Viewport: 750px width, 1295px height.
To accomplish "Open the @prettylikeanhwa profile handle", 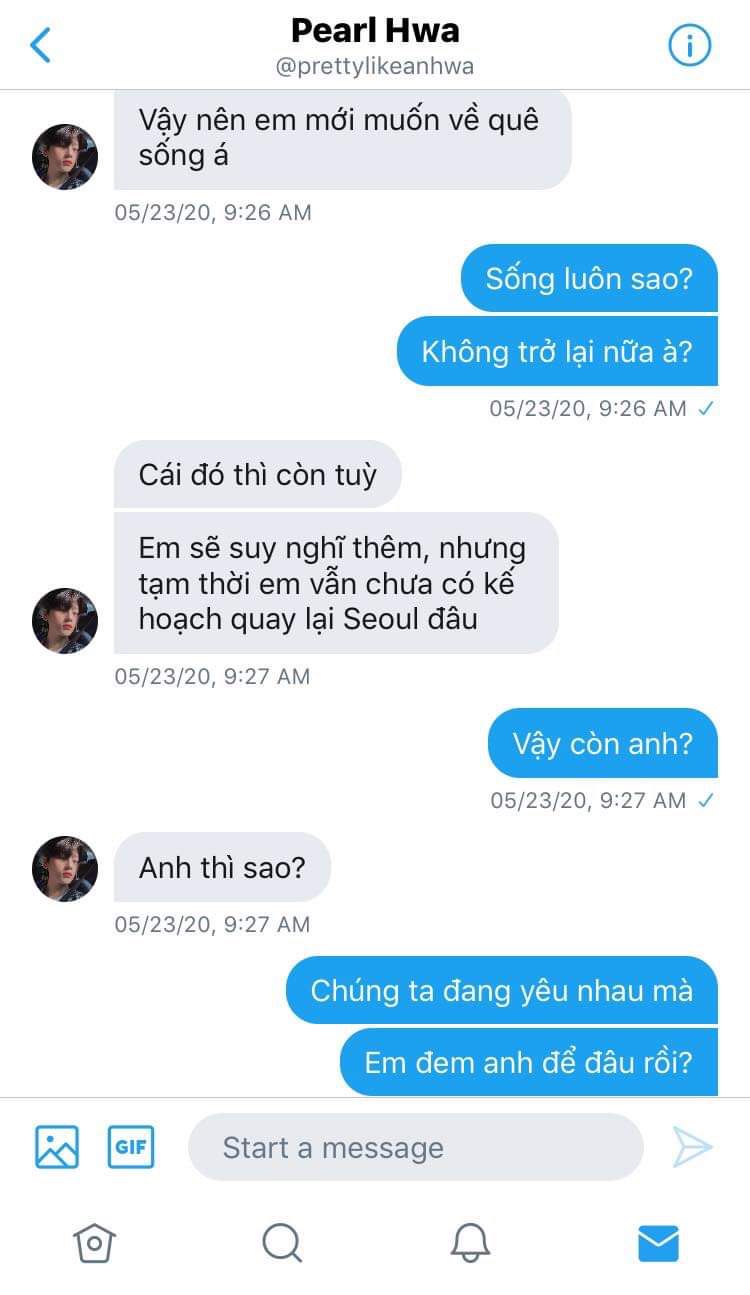I will pyautogui.click(x=375, y=67).
